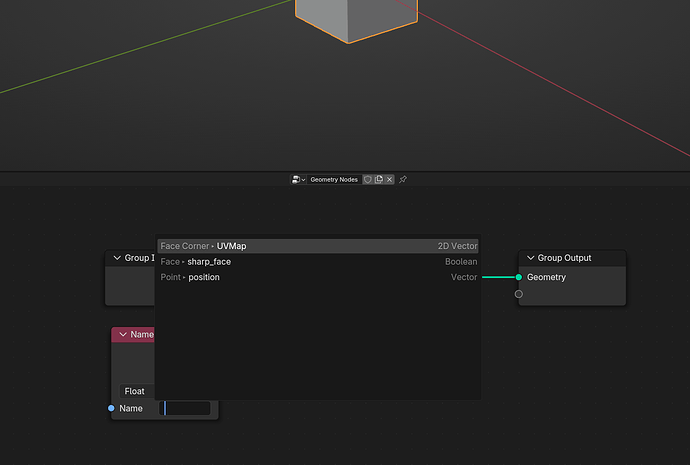Choose the Face sharp_face attribute entry
This screenshot has height=465, width=690.
pos(318,262)
